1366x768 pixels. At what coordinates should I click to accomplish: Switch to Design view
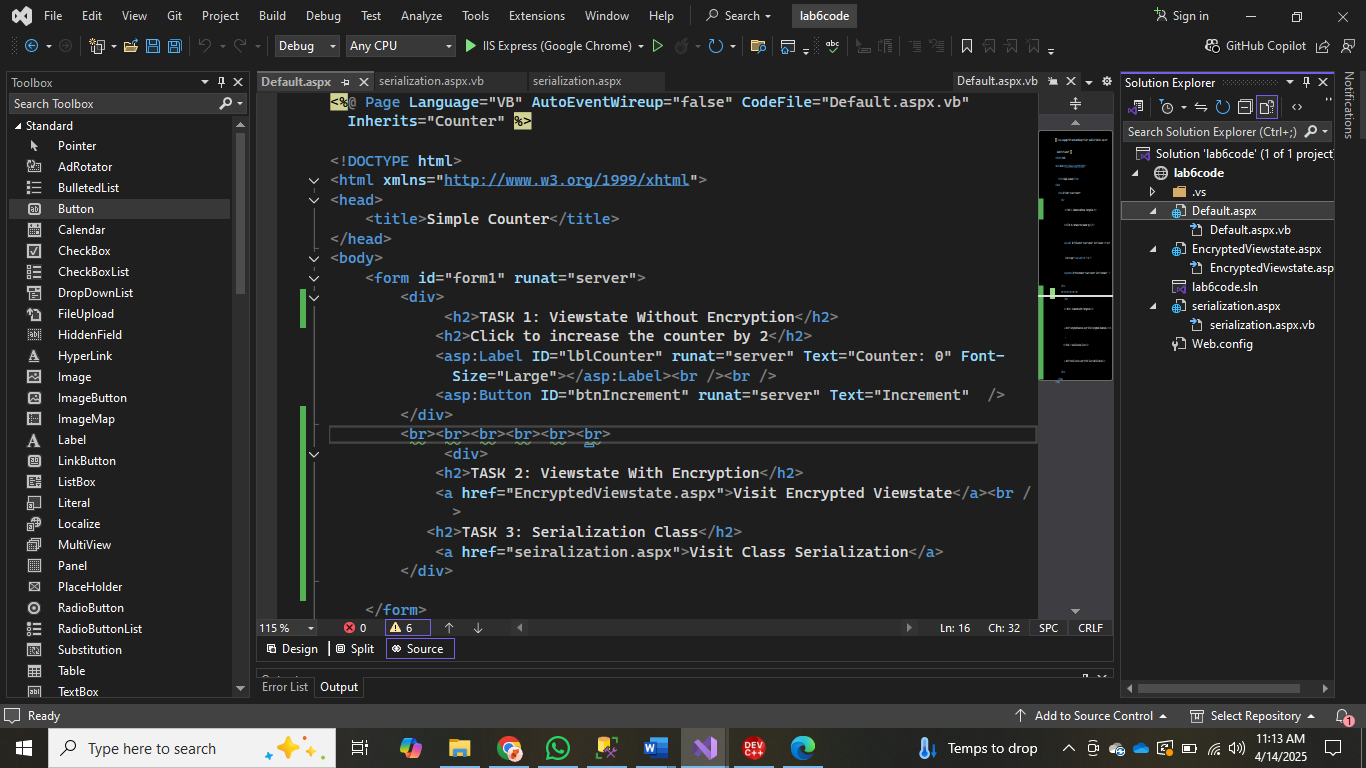[x=291, y=649]
